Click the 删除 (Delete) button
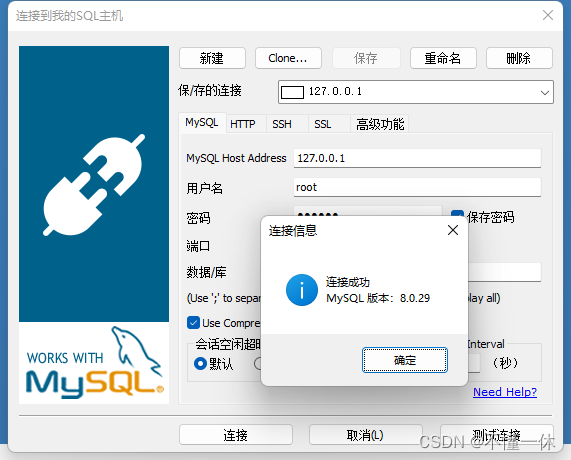The width and height of the screenshot is (571, 460). pyautogui.click(x=519, y=58)
